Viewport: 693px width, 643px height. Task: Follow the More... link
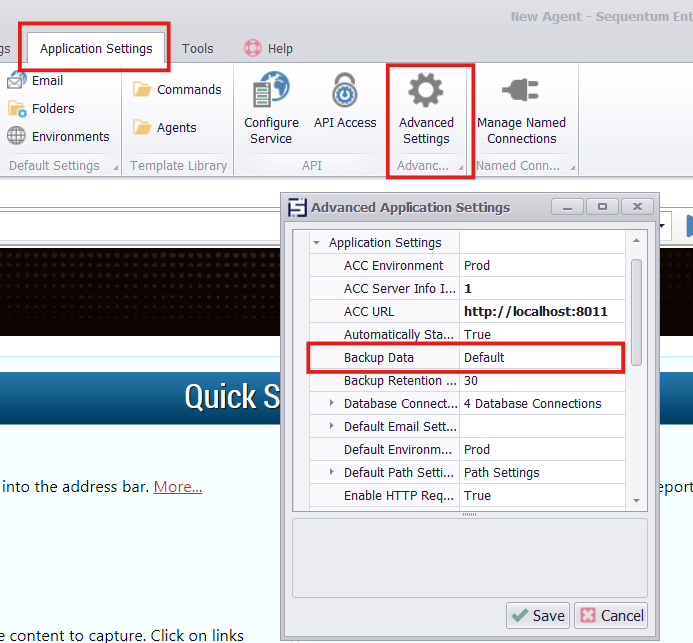coord(178,487)
